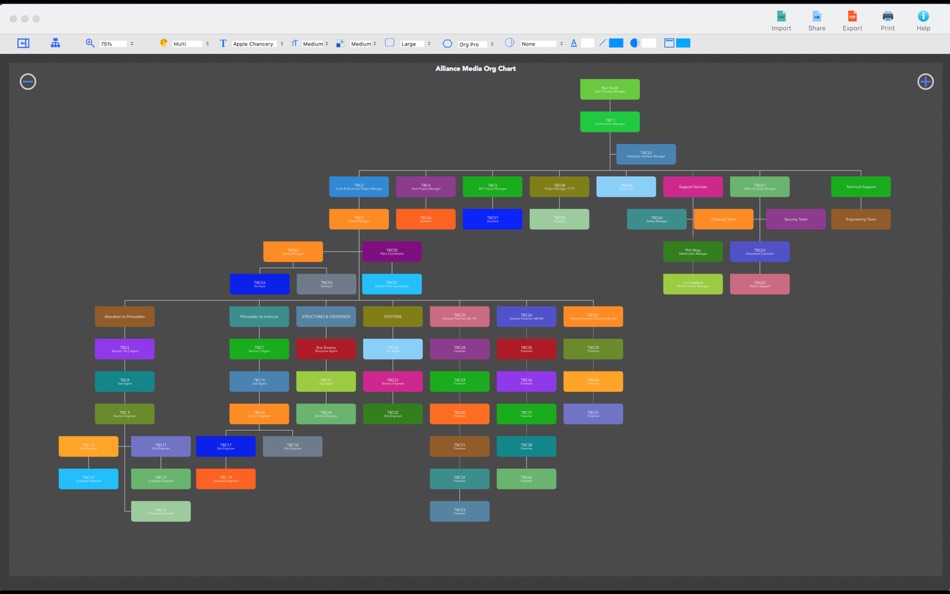Select the TBC62 Admin Support node
Image resolution: width=950 pixels, height=594 pixels.
(x=759, y=284)
